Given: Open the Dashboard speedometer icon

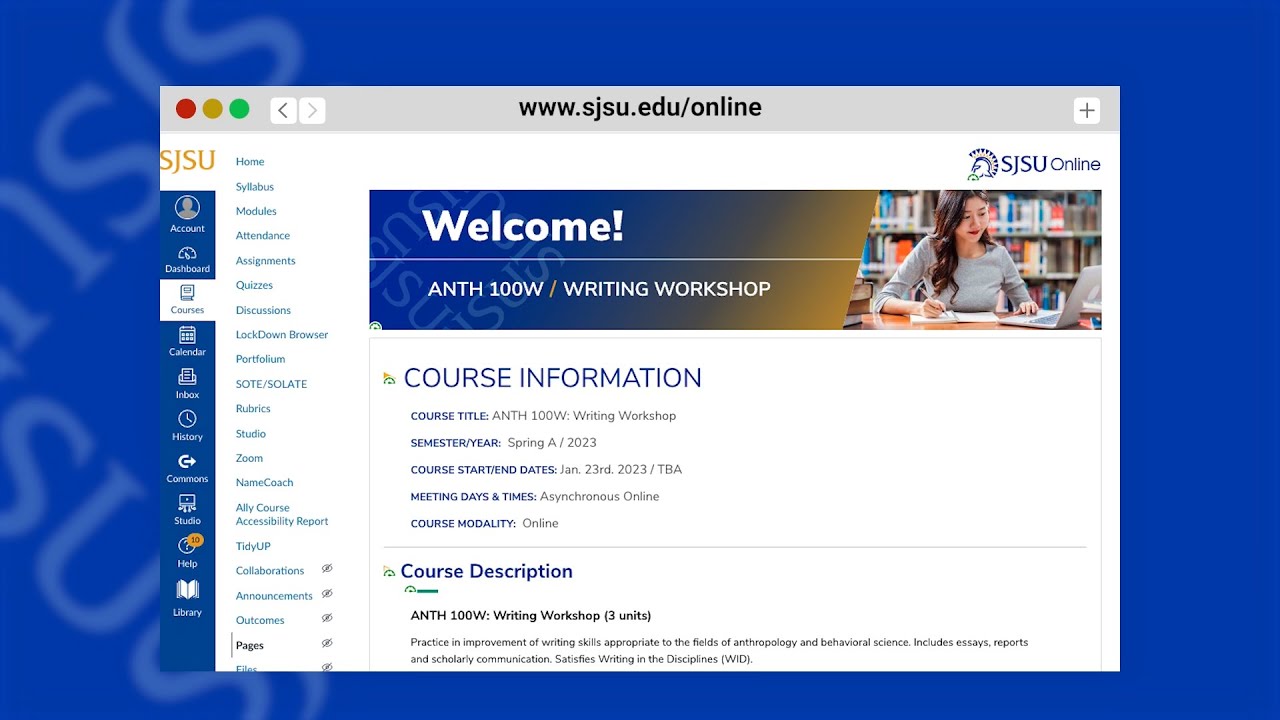Looking at the screenshot, I should (187, 253).
